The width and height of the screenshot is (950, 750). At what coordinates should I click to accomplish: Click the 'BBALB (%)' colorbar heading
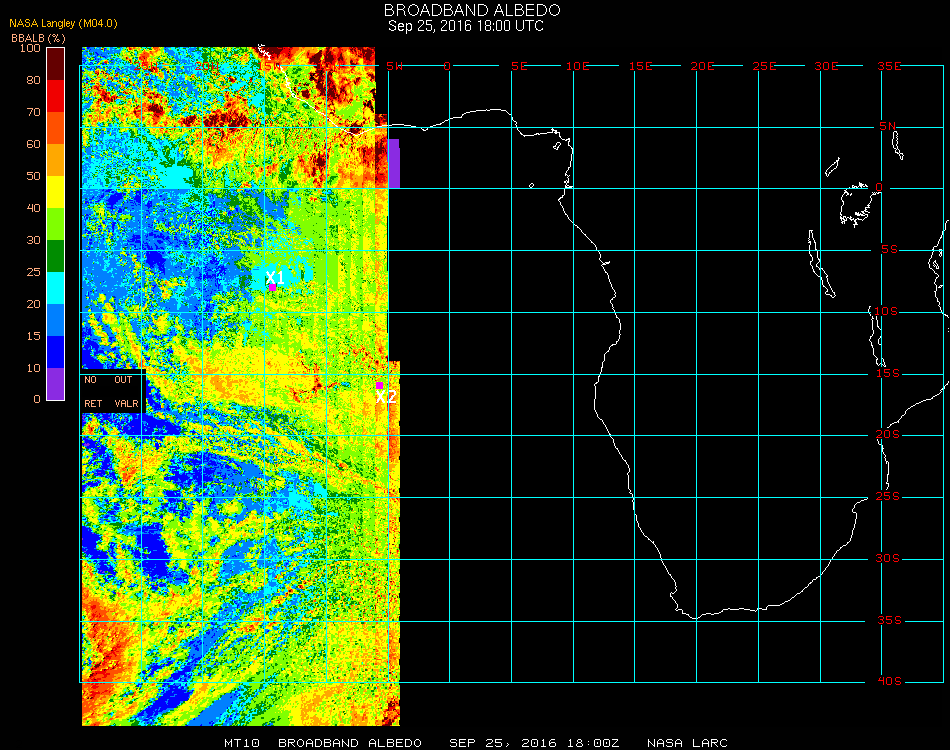tap(38, 38)
